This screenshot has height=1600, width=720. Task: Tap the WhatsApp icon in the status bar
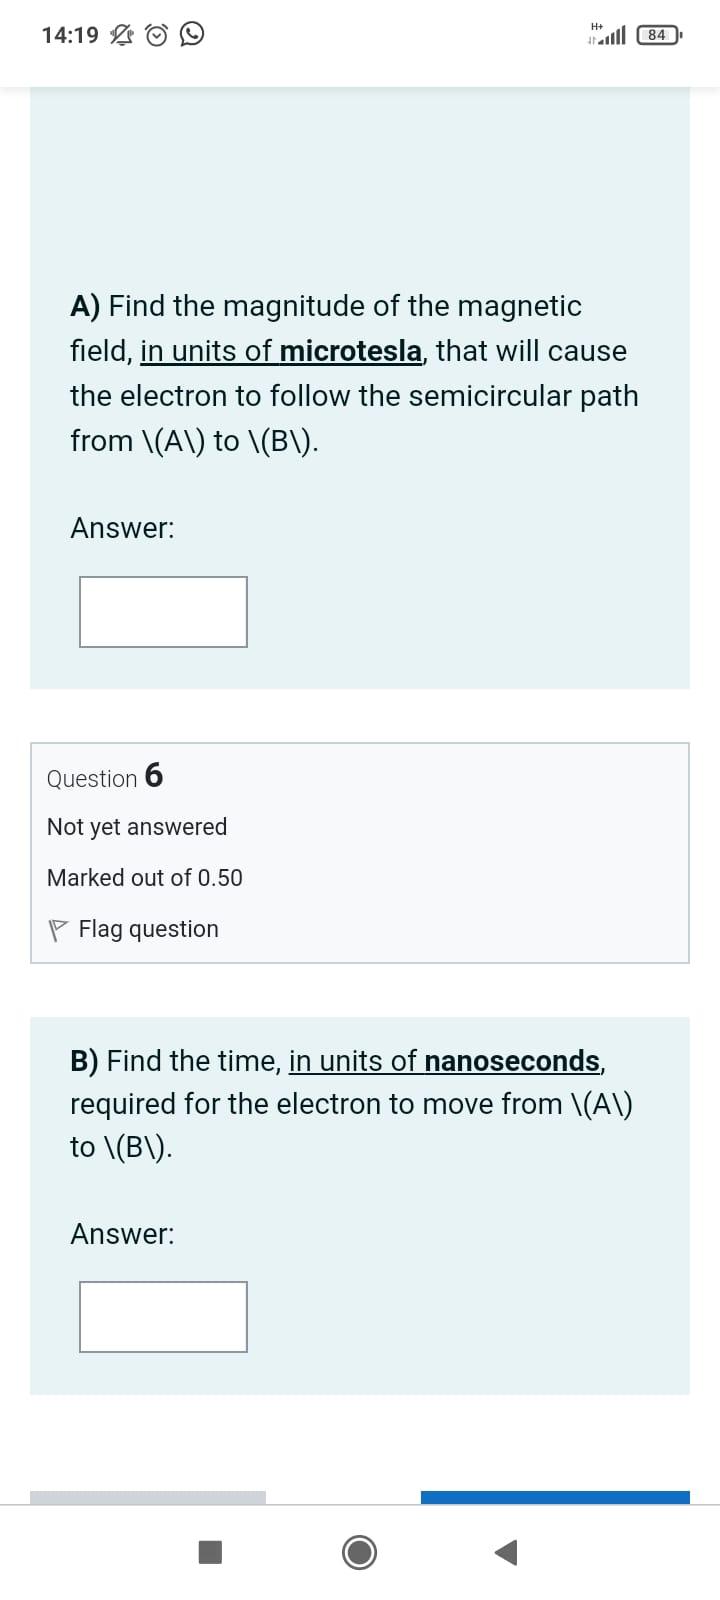pyautogui.click(x=193, y=34)
